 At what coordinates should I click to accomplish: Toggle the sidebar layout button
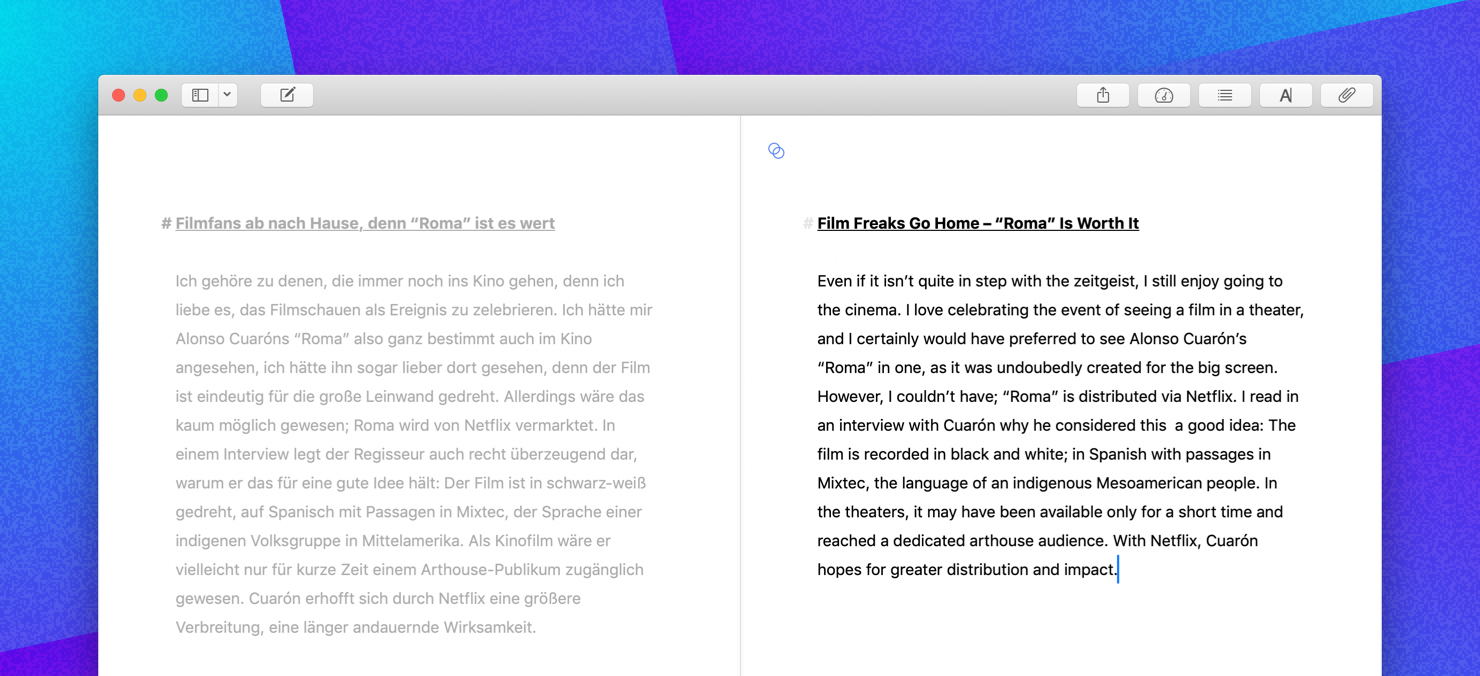click(x=200, y=95)
